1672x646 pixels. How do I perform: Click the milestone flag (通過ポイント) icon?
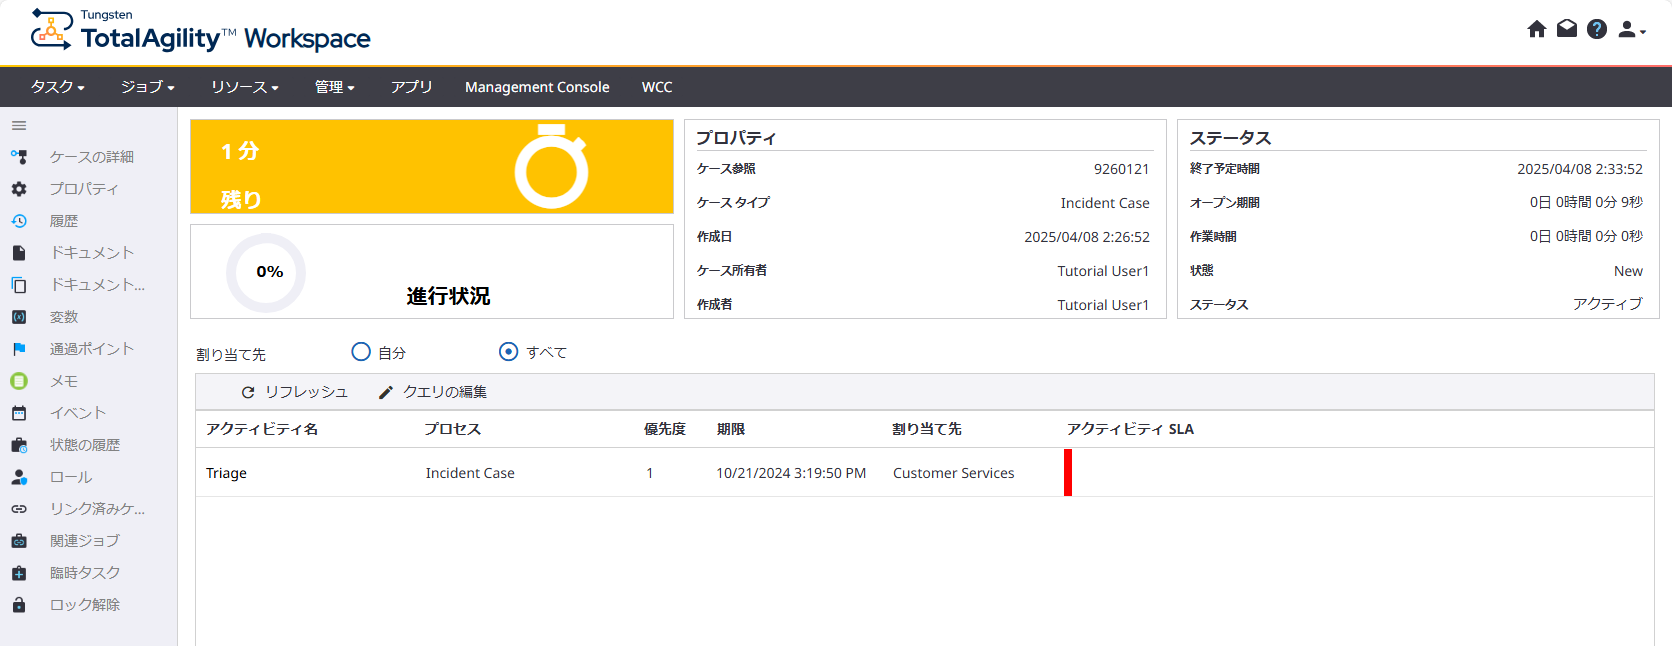(19, 349)
